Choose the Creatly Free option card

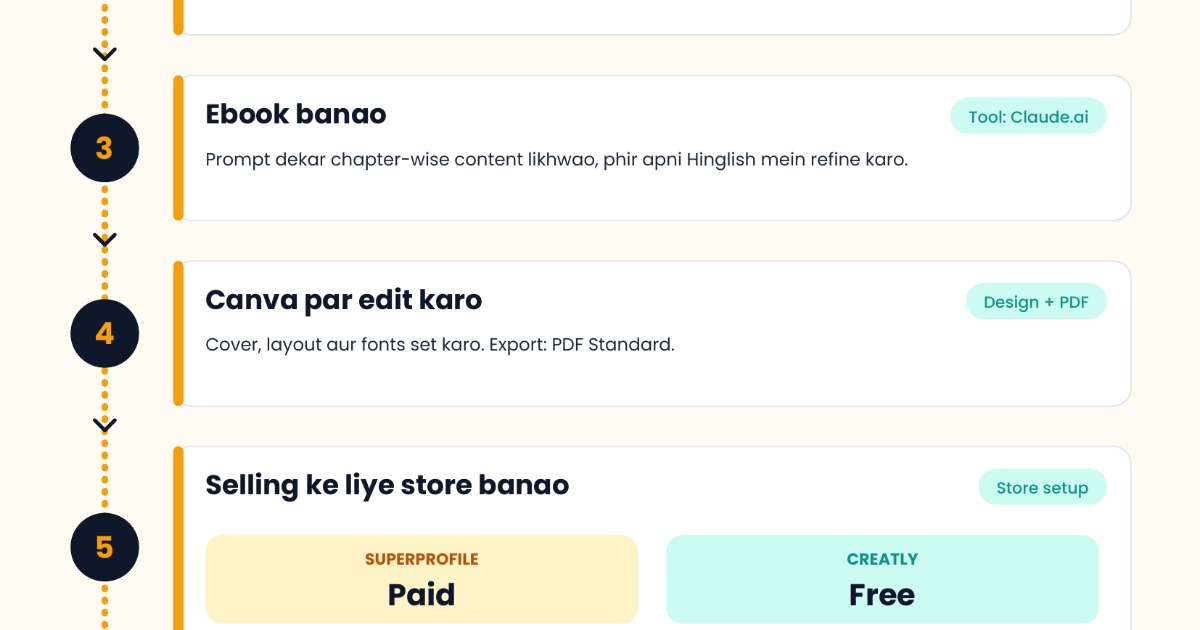tap(882, 579)
